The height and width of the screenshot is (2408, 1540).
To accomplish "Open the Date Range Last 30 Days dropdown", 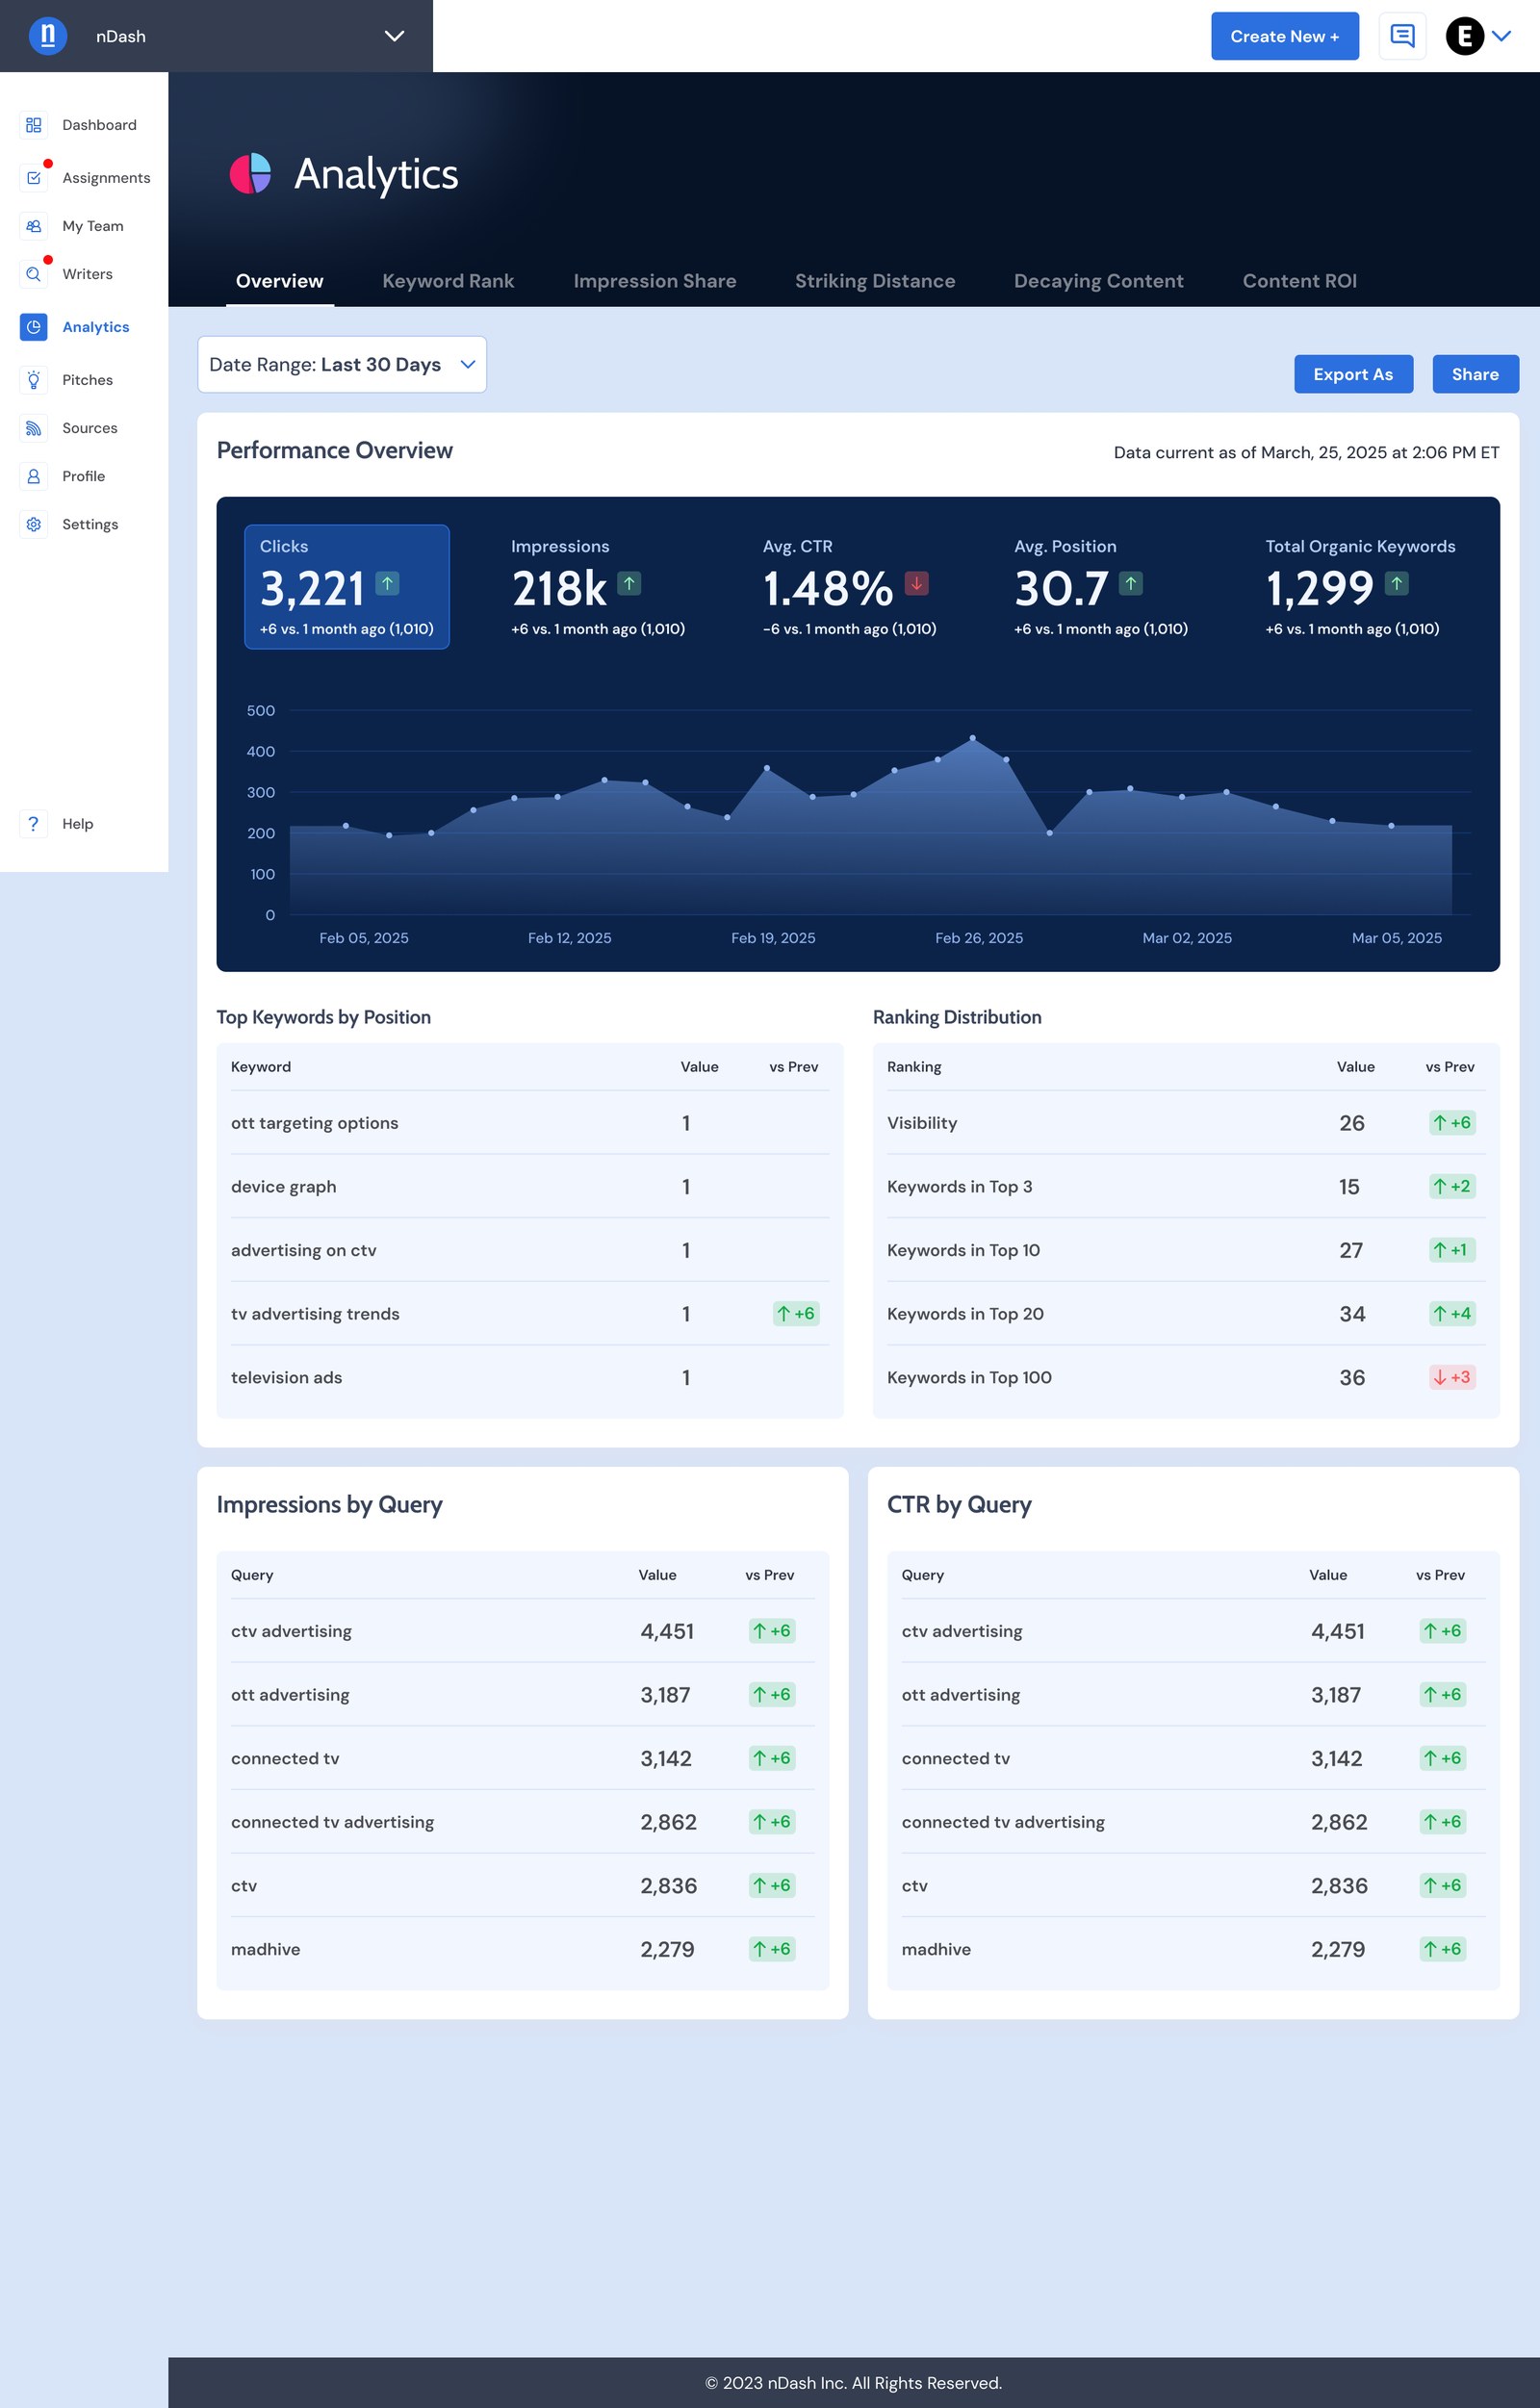I will [x=342, y=364].
